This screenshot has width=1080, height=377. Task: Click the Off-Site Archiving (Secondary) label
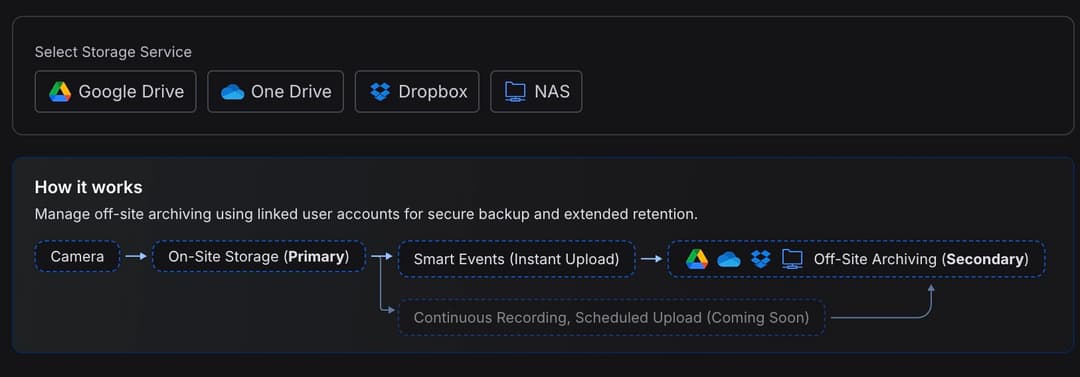(921, 259)
